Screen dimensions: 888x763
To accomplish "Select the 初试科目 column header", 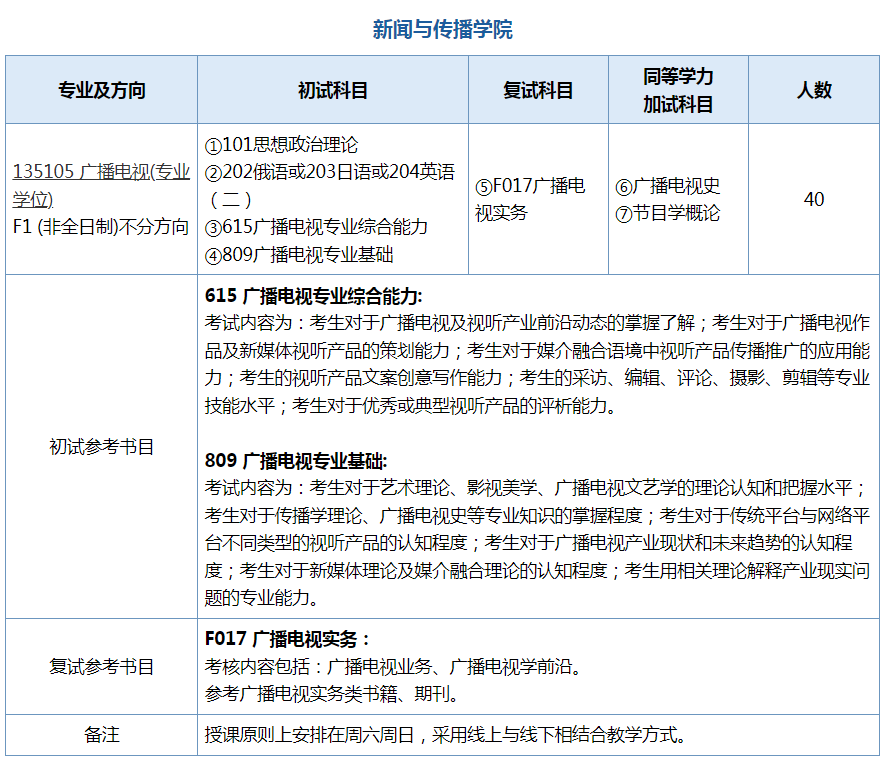I will click(333, 90).
